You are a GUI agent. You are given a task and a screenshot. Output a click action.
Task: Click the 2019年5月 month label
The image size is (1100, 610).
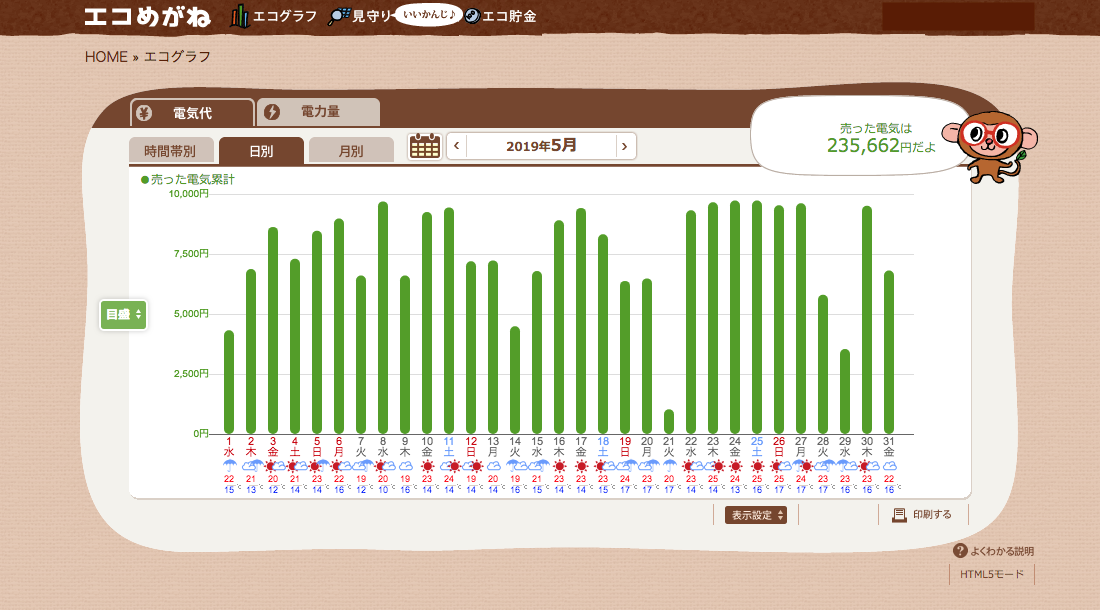pyautogui.click(x=541, y=146)
